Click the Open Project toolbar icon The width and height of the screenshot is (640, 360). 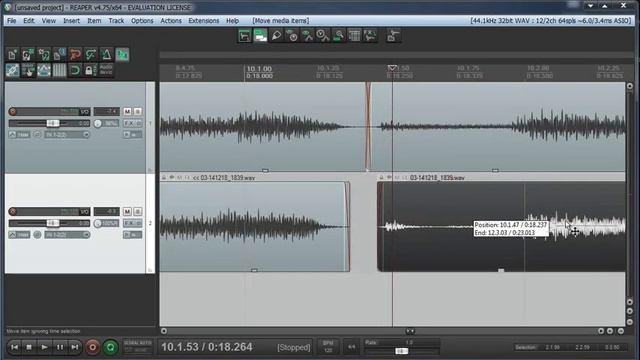click(28, 54)
